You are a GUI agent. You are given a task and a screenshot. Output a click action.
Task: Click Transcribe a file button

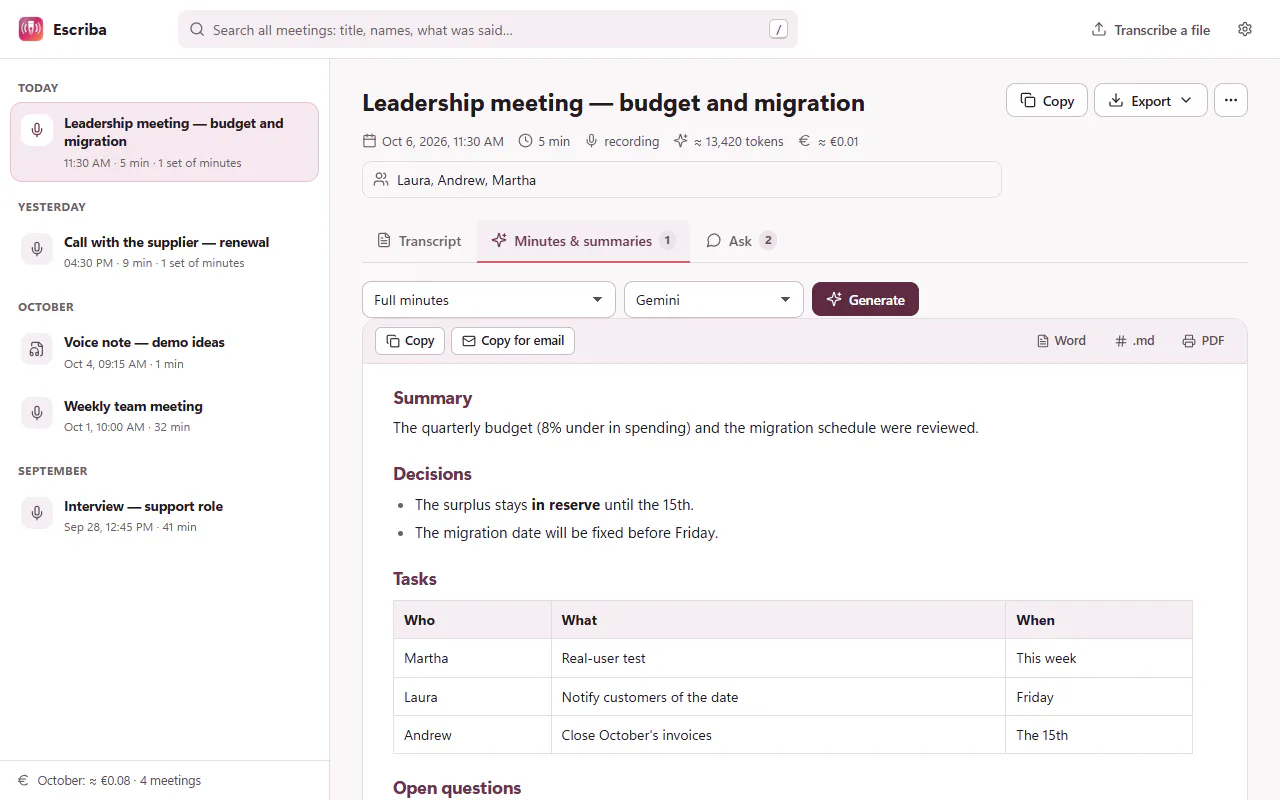1151,30
